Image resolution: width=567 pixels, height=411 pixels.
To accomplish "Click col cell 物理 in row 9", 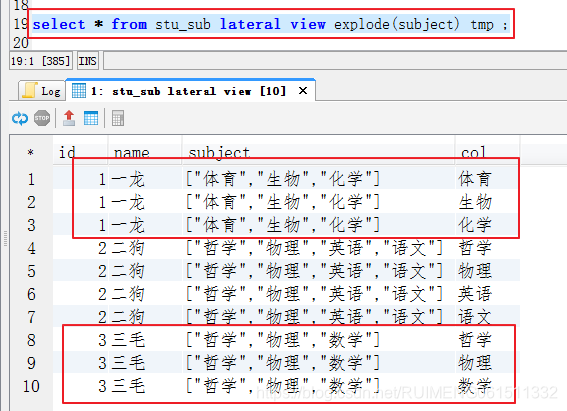I will [x=487, y=363].
